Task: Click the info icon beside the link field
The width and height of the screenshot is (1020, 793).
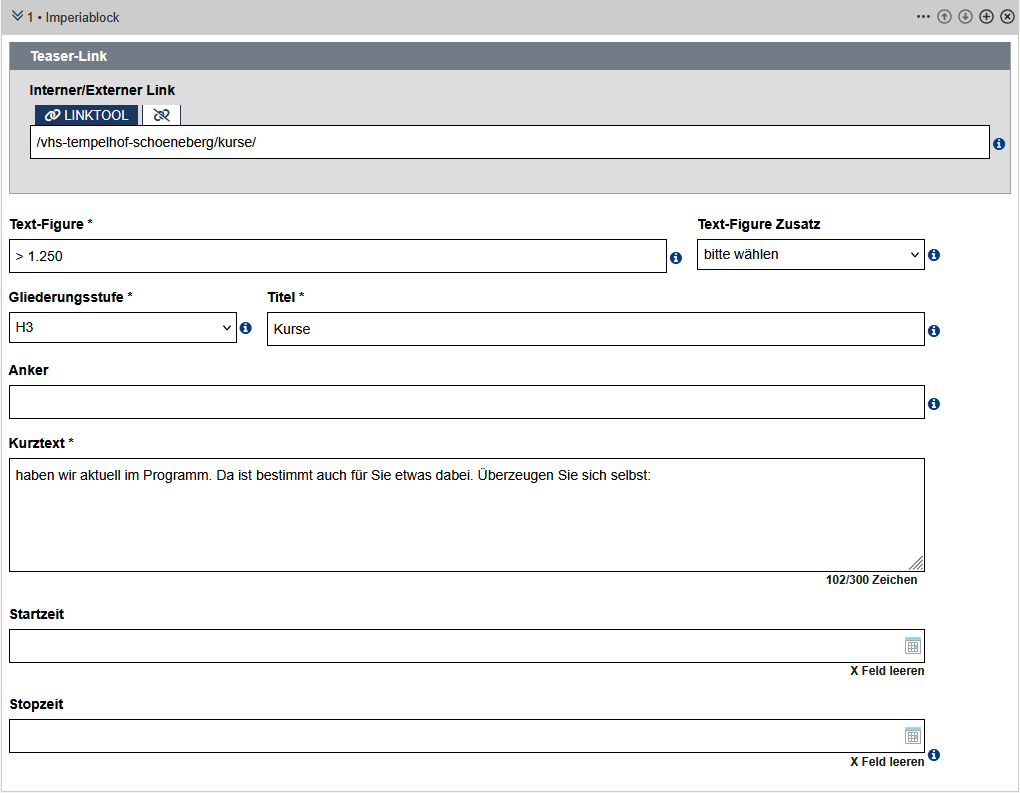Action: [999, 144]
